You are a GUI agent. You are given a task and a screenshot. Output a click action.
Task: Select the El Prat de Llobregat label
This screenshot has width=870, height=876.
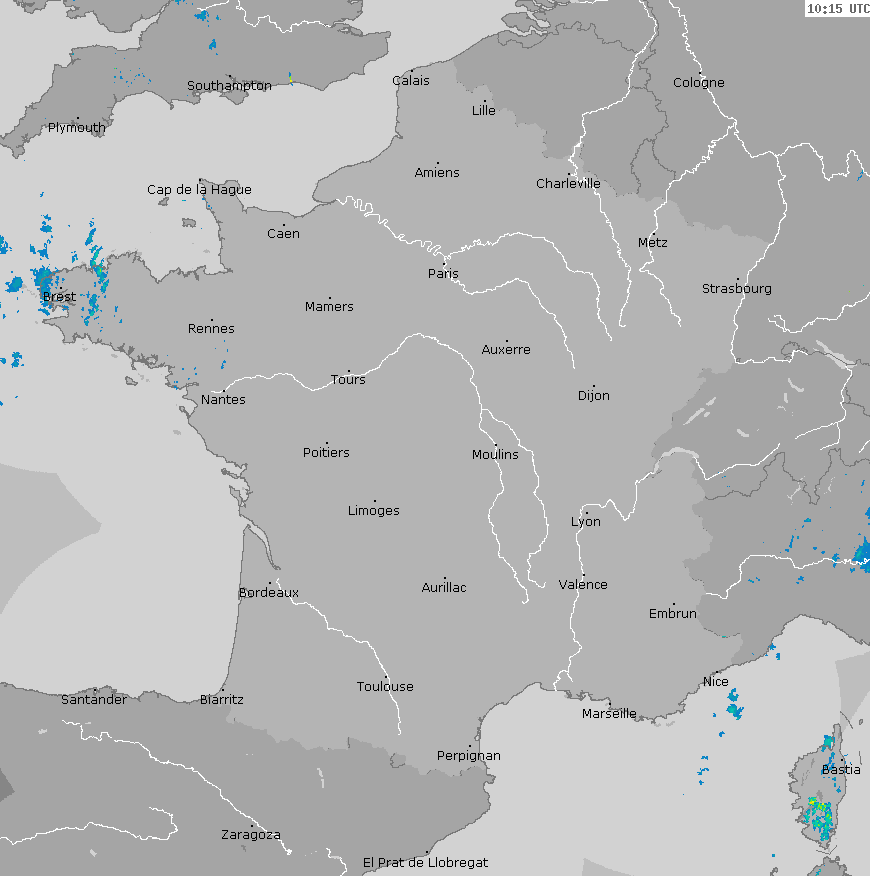(x=425, y=862)
